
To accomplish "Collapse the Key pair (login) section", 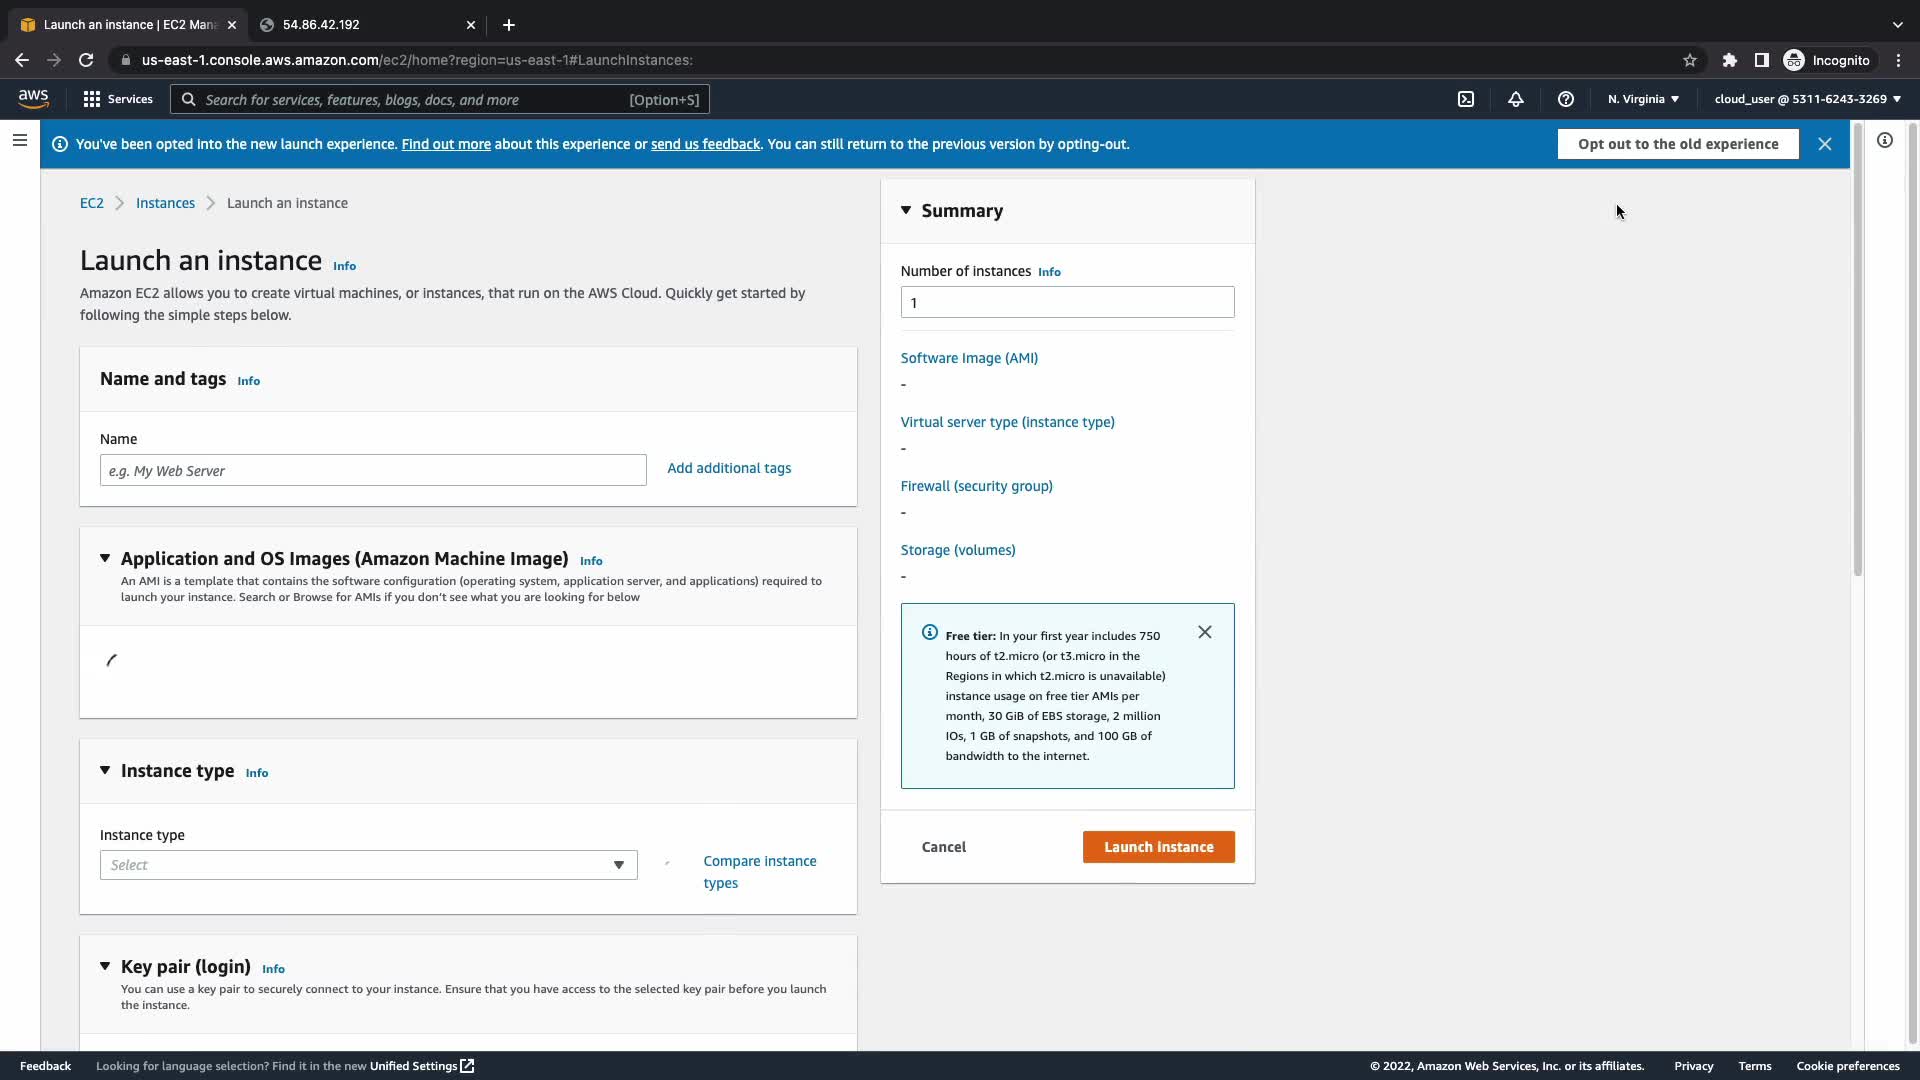I will (105, 966).
